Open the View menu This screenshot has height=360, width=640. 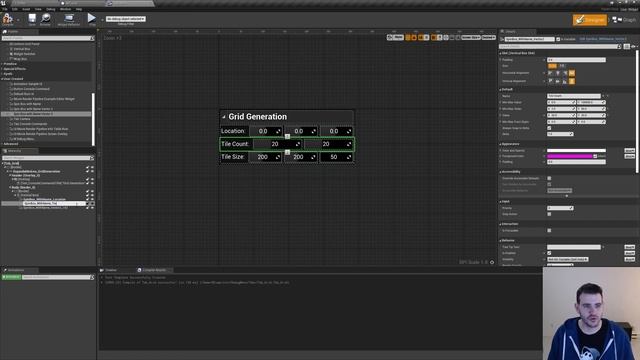38,9
